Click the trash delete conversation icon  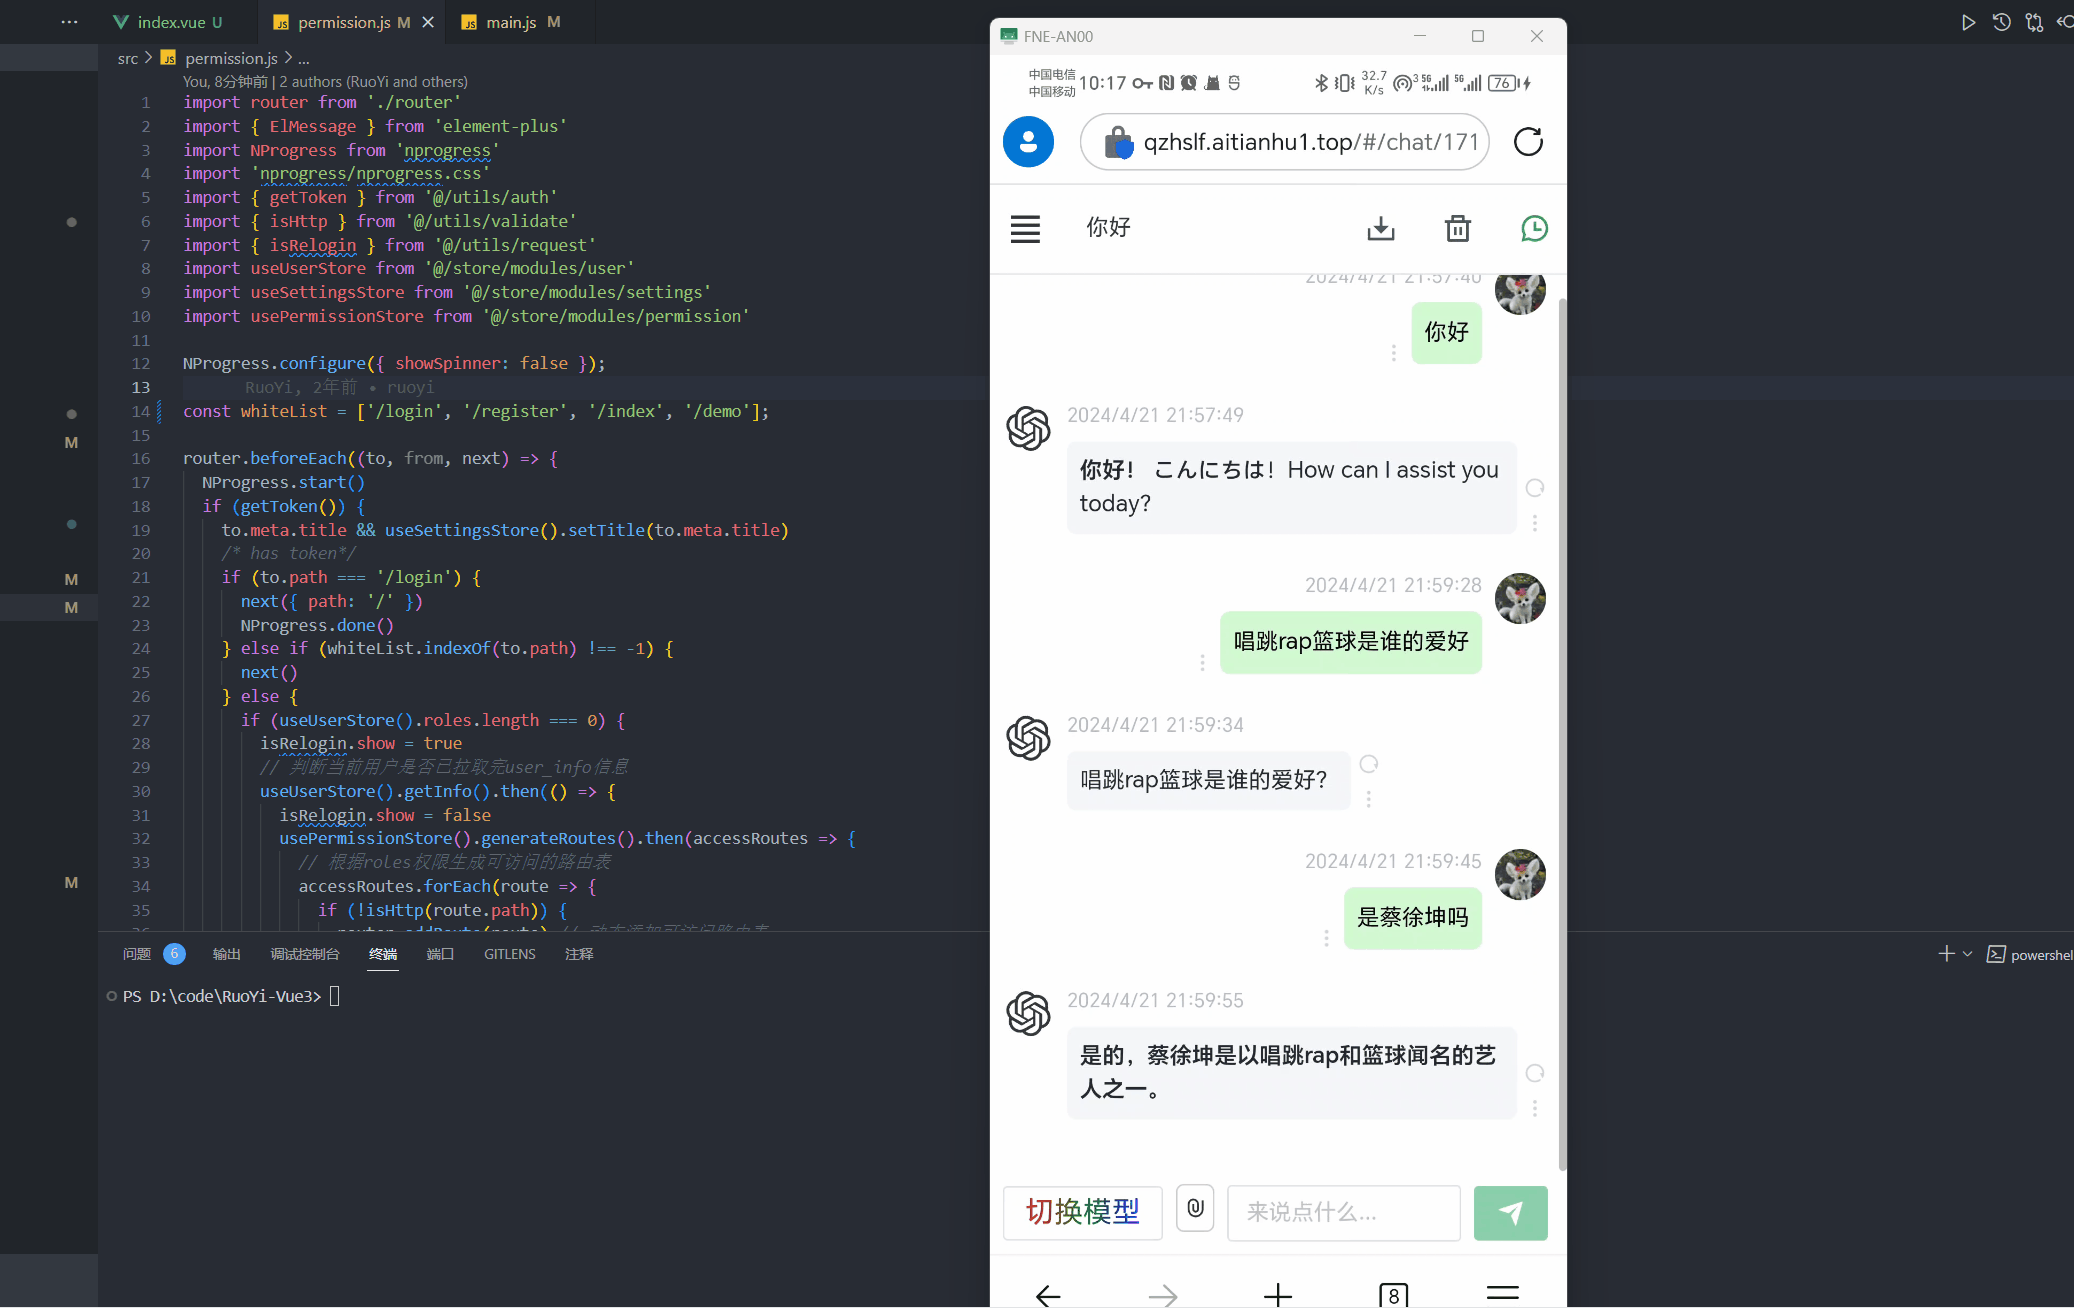coord(1457,229)
